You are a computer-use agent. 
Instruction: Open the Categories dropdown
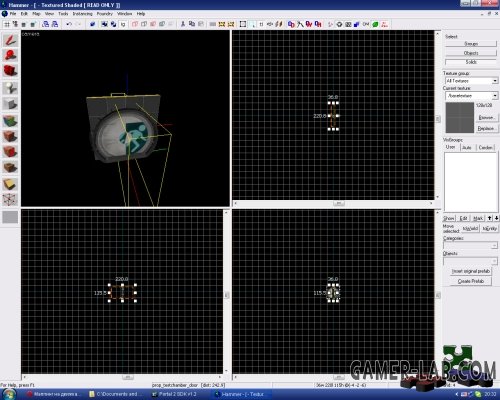pyautogui.click(x=494, y=245)
